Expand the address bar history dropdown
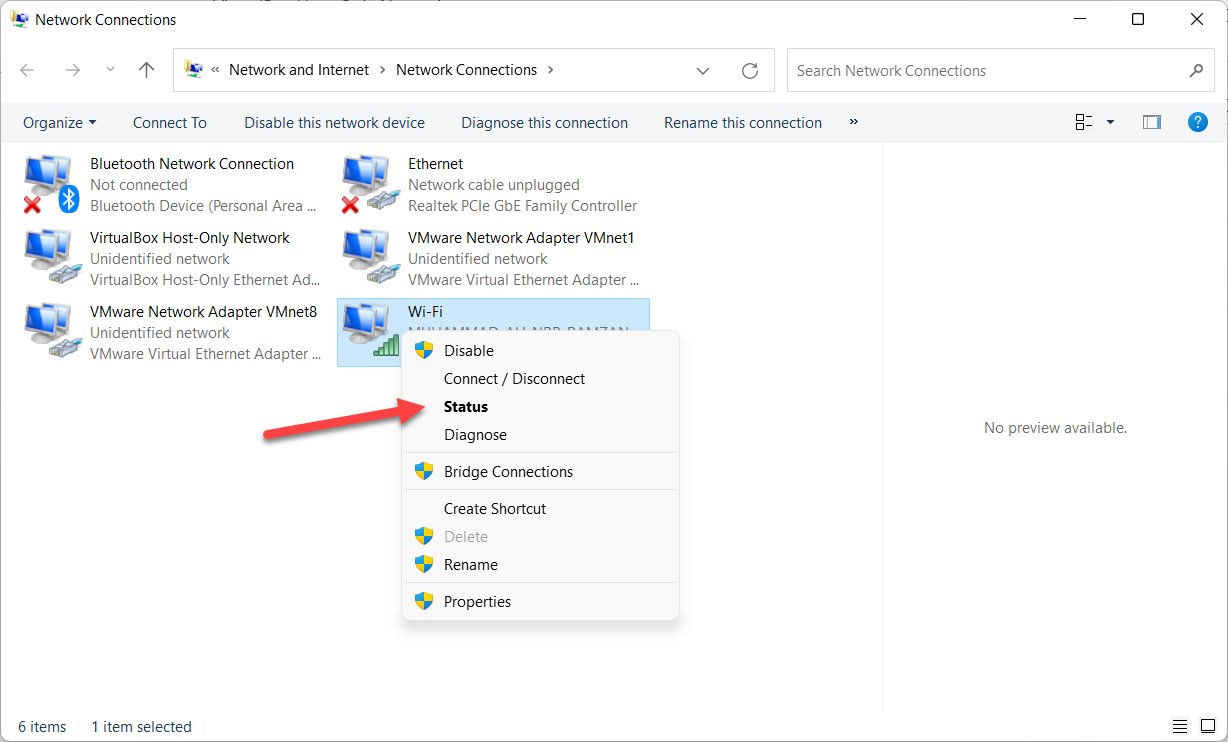The image size is (1228, 742). click(x=703, y=71)
